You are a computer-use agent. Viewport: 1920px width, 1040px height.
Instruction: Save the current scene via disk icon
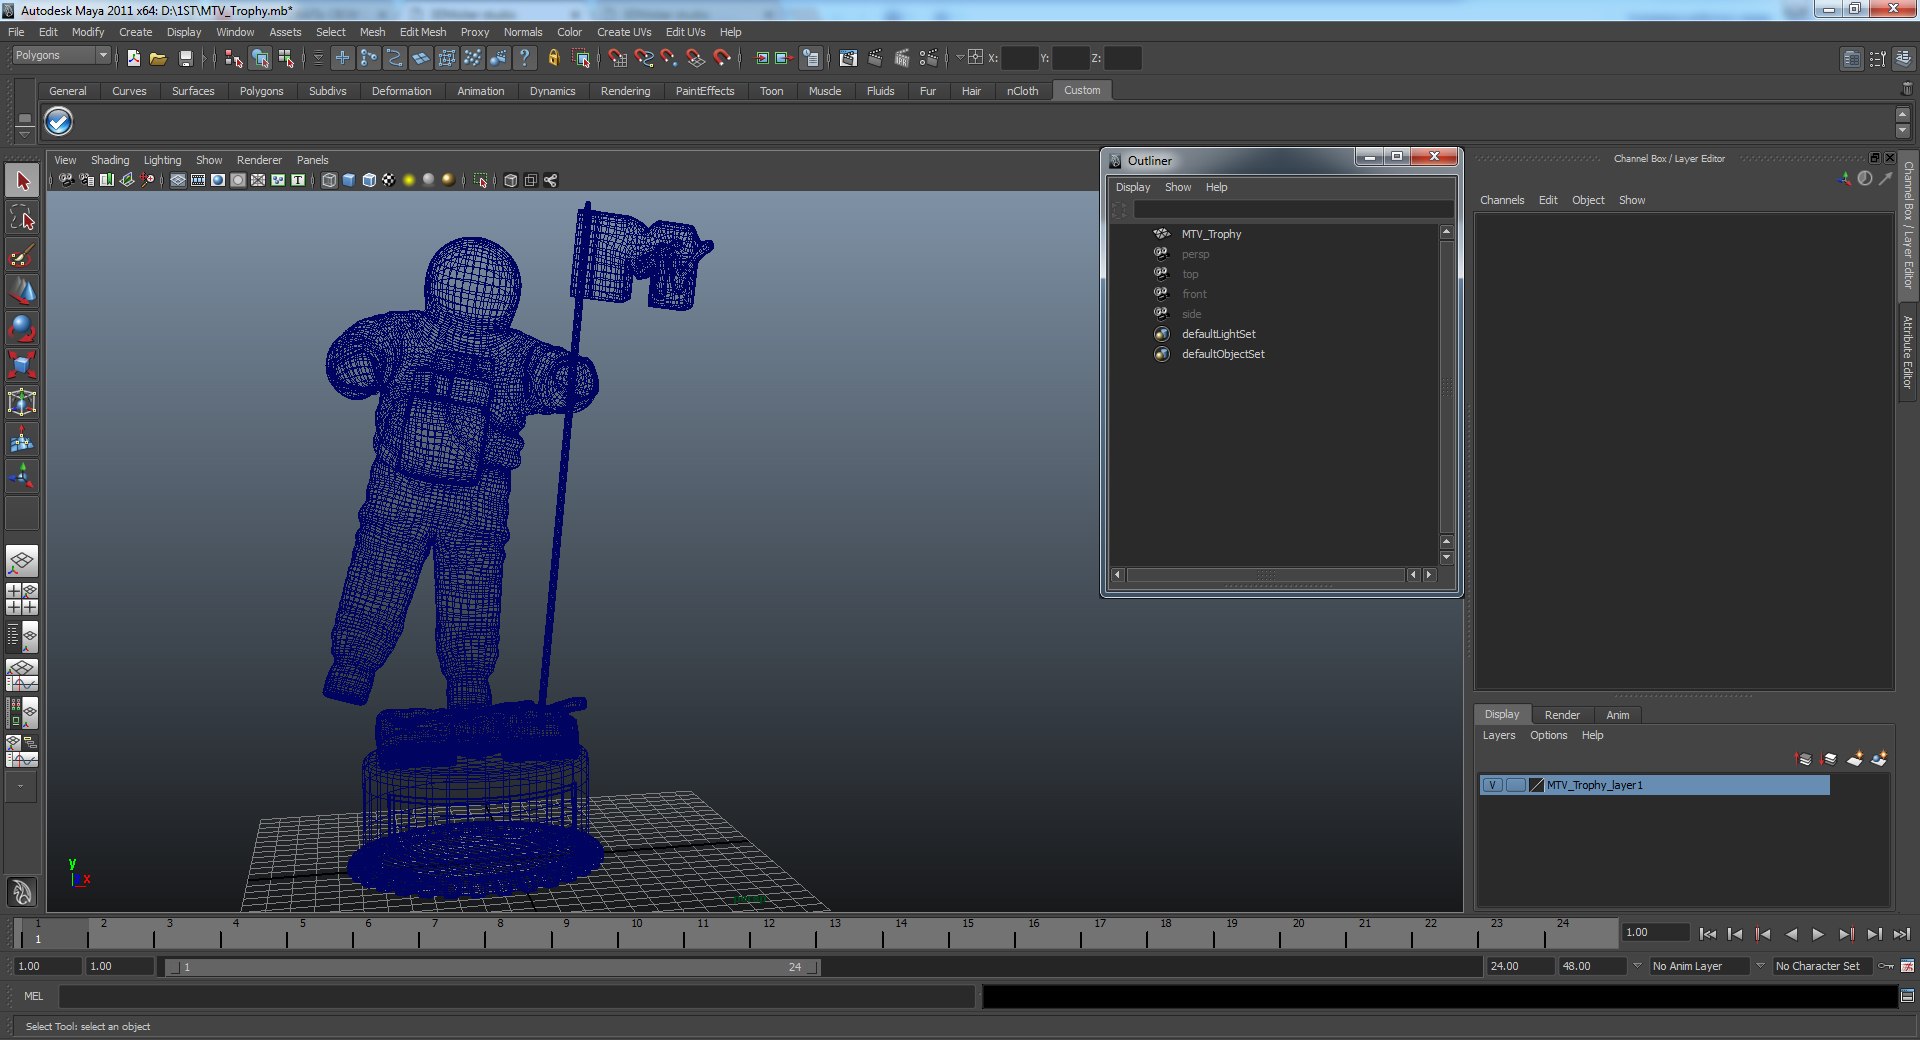click(x=185, y=58)
